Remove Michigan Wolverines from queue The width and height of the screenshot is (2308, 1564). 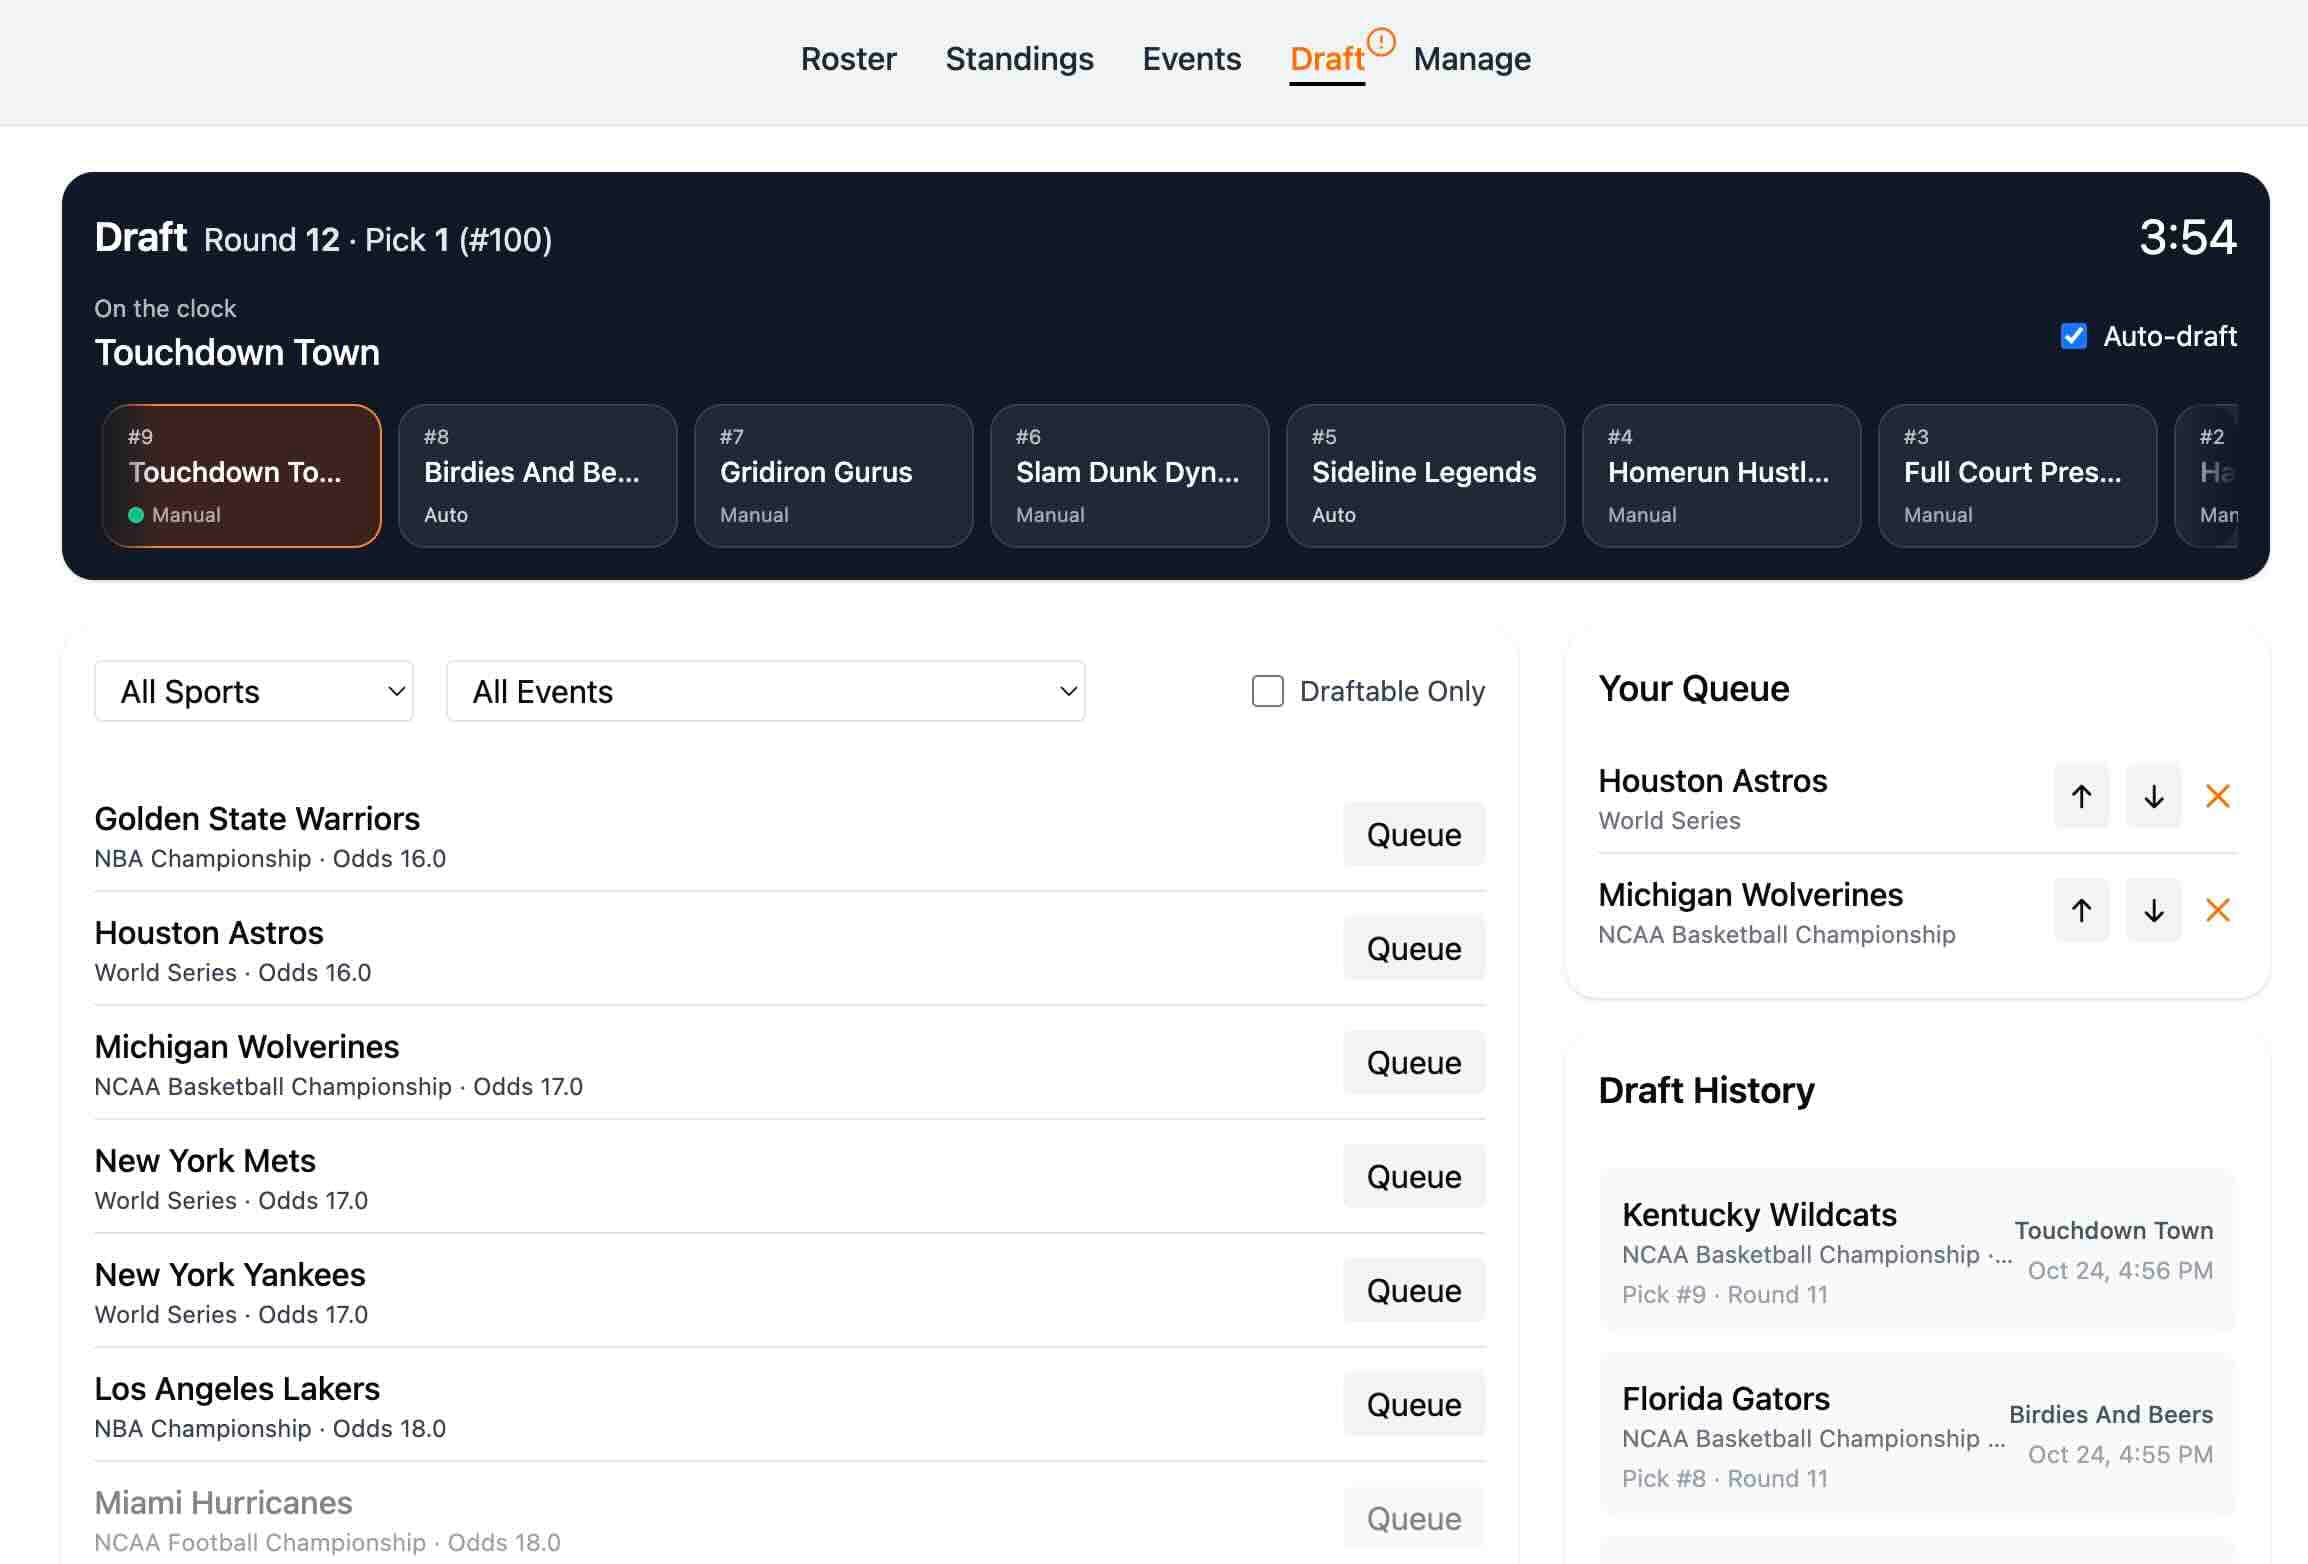(2217, 910)
